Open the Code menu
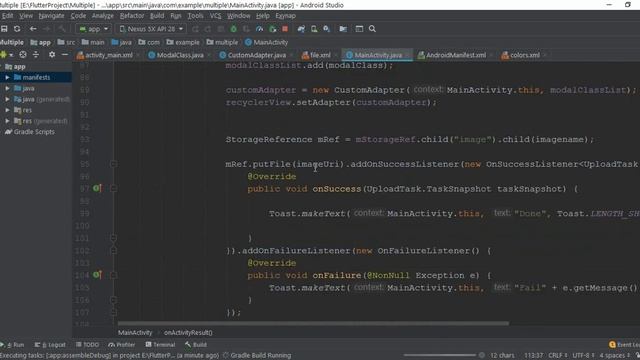Screen dimensions: 640x360 [x=78, y=16]
